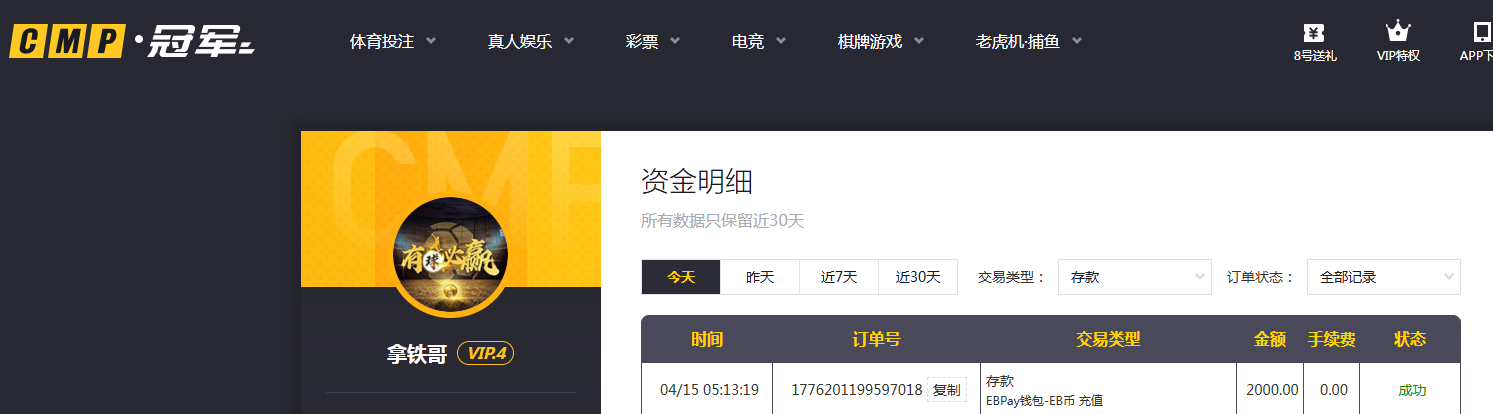Click the fee value 0.00
This screenshot has height=414, width=1493.
click(1334, 390)
